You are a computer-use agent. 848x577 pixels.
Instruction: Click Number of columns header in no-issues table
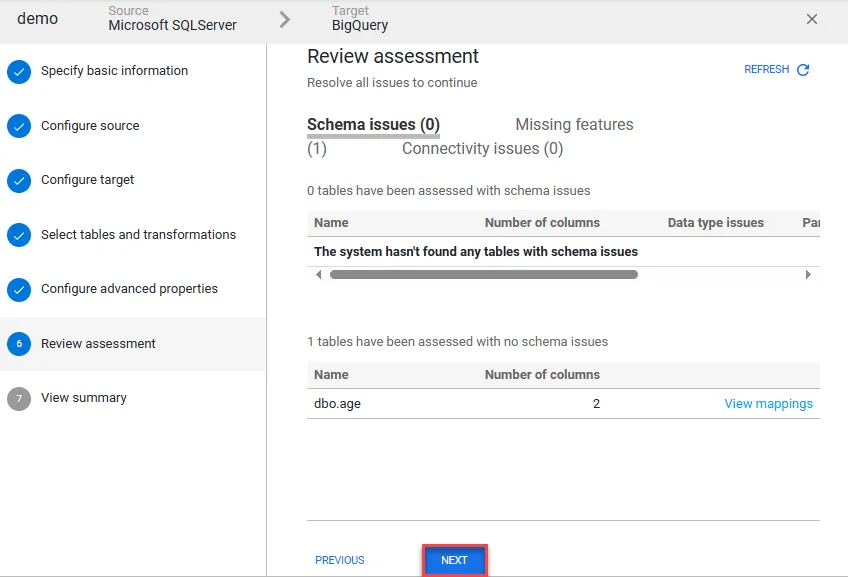[x=542, y=375]
